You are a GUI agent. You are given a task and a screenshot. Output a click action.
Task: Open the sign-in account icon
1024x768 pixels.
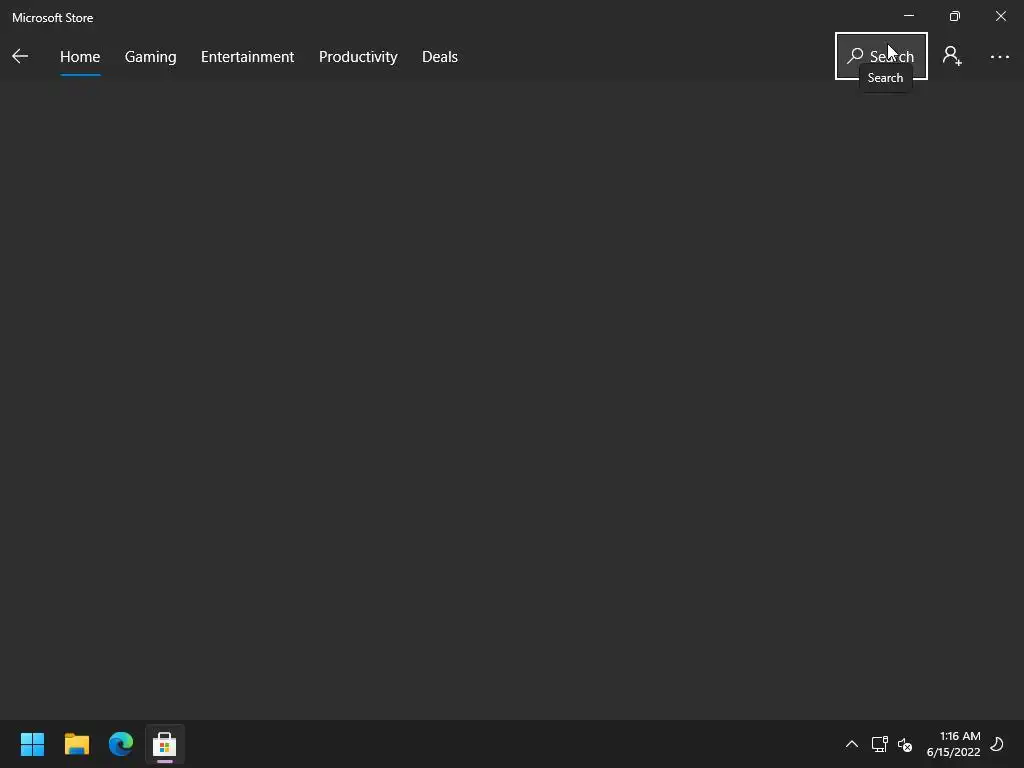click(x=952, y=56)
